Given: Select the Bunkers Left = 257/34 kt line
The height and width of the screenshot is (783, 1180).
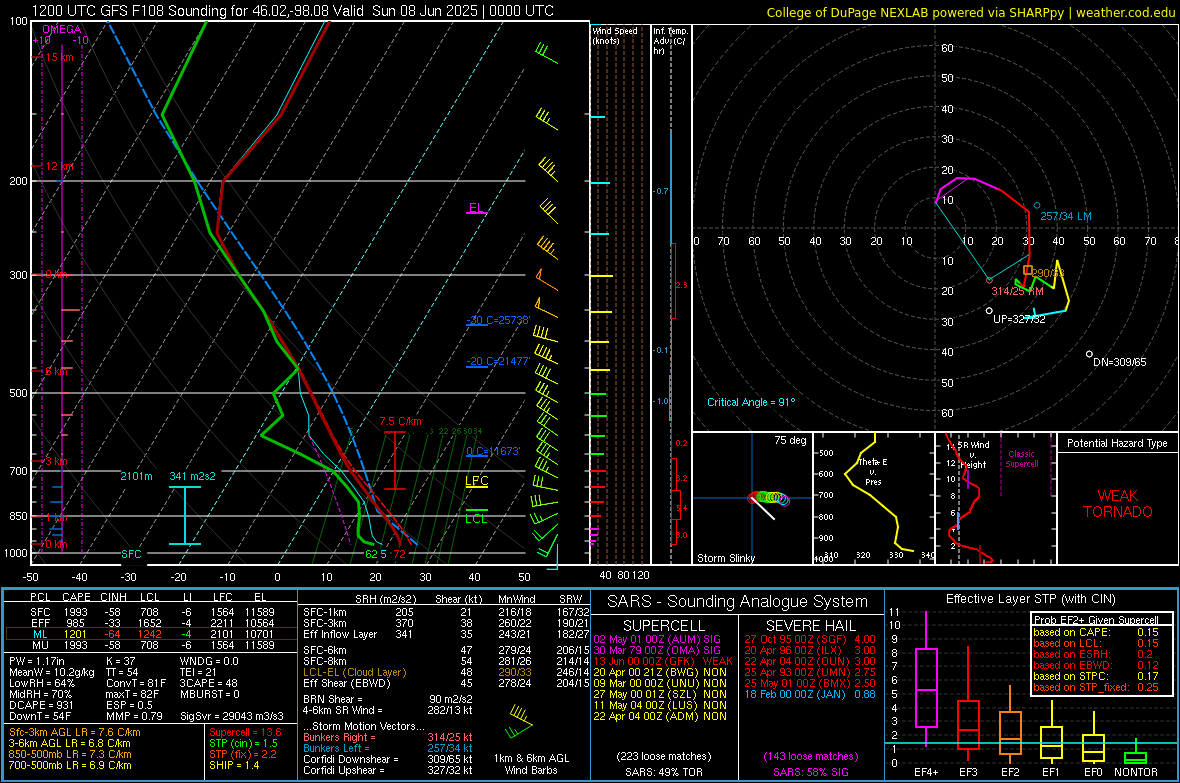Looking at the screenshot, I should 388,748.
